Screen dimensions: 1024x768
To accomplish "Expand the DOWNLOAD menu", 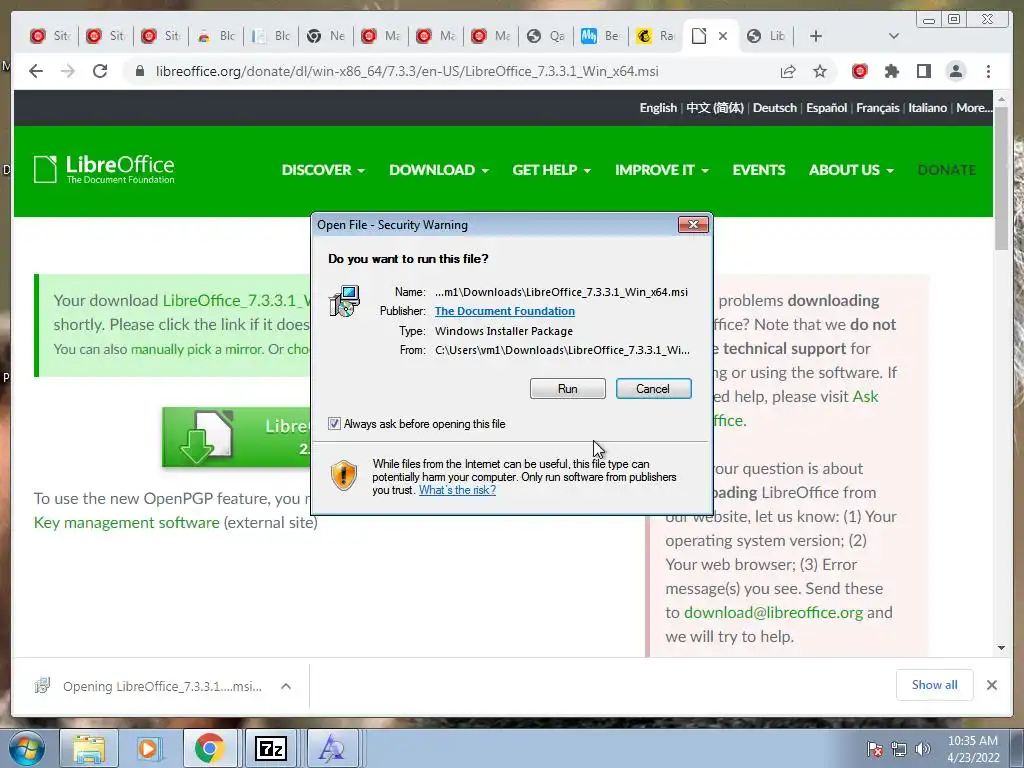I will (x=439, y=170).
